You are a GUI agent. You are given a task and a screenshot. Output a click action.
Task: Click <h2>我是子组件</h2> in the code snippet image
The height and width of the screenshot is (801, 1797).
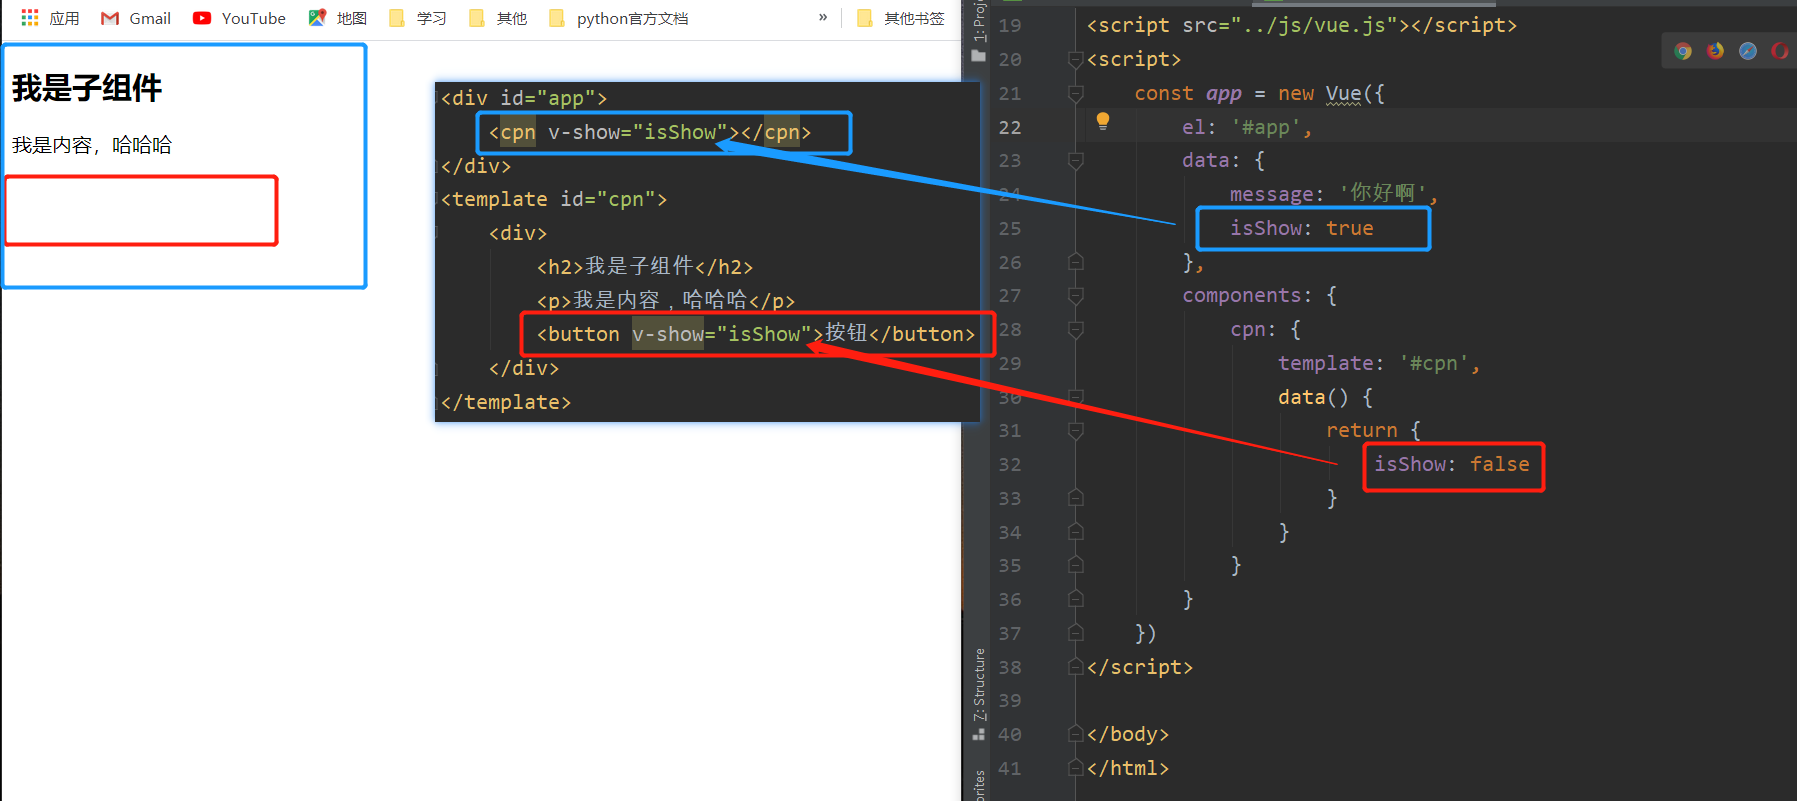(x=645, y=266)
